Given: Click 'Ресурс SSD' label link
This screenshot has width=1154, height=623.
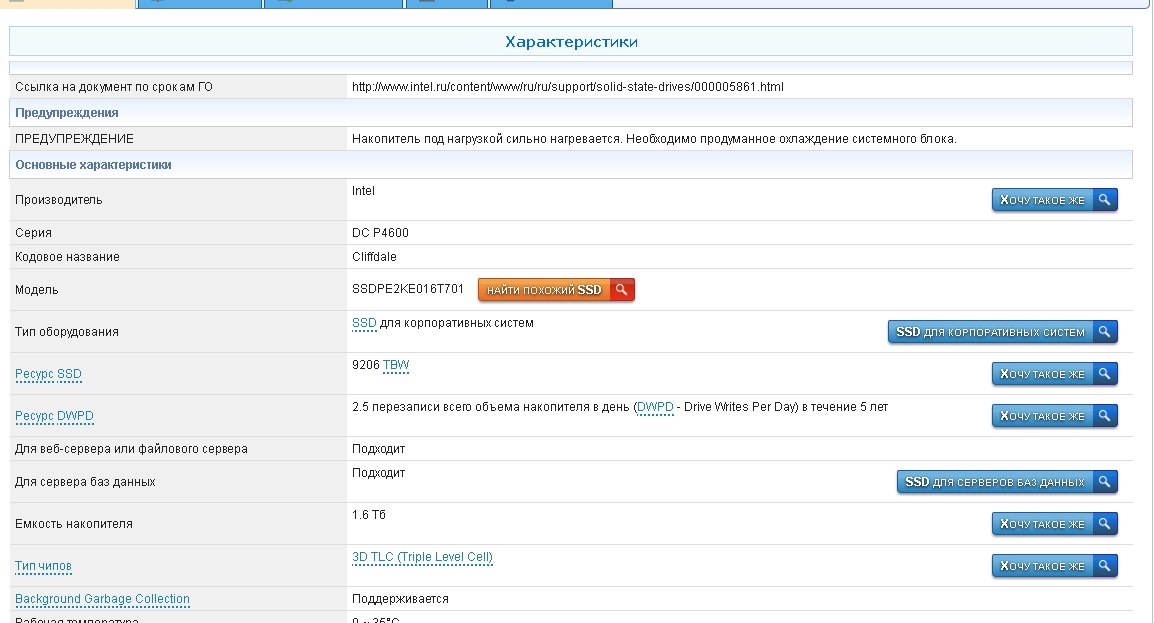Looking at the screenshot, I should pos(49,374).
